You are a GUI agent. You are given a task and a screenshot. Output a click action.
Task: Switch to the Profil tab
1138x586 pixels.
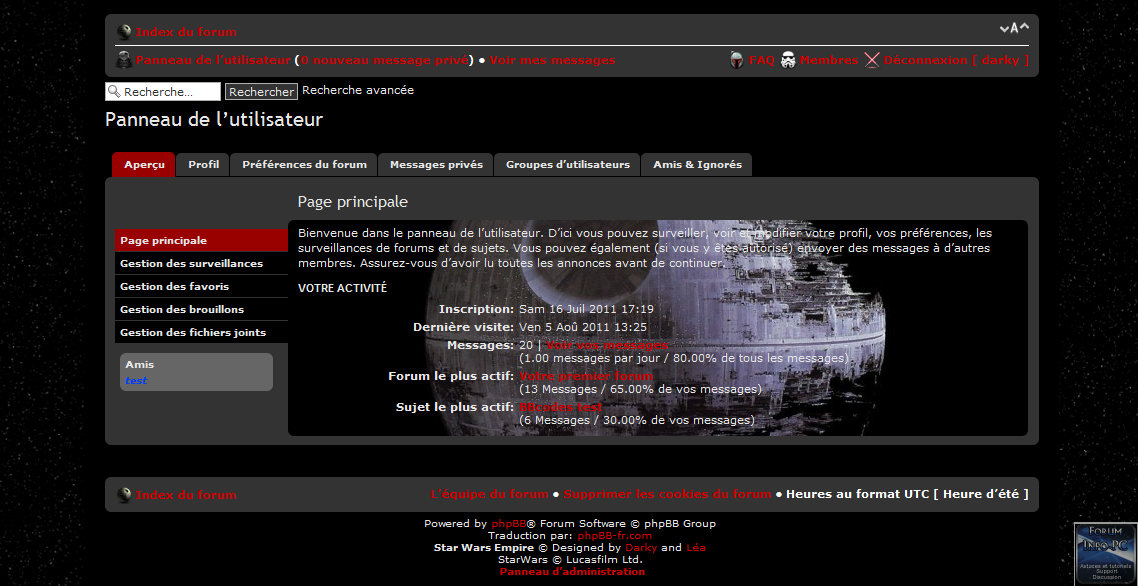pyautogui.click(x=203, y=165)
